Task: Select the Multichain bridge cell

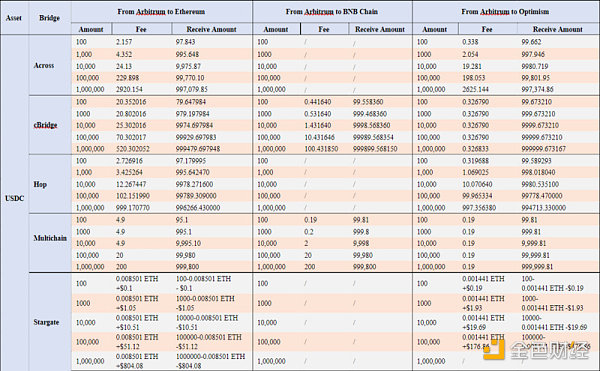Action: point(50,238)
